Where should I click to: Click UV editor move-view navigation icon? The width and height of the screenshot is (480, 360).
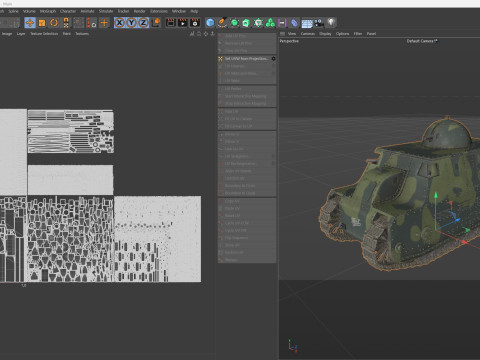click(x=206, y=34)
